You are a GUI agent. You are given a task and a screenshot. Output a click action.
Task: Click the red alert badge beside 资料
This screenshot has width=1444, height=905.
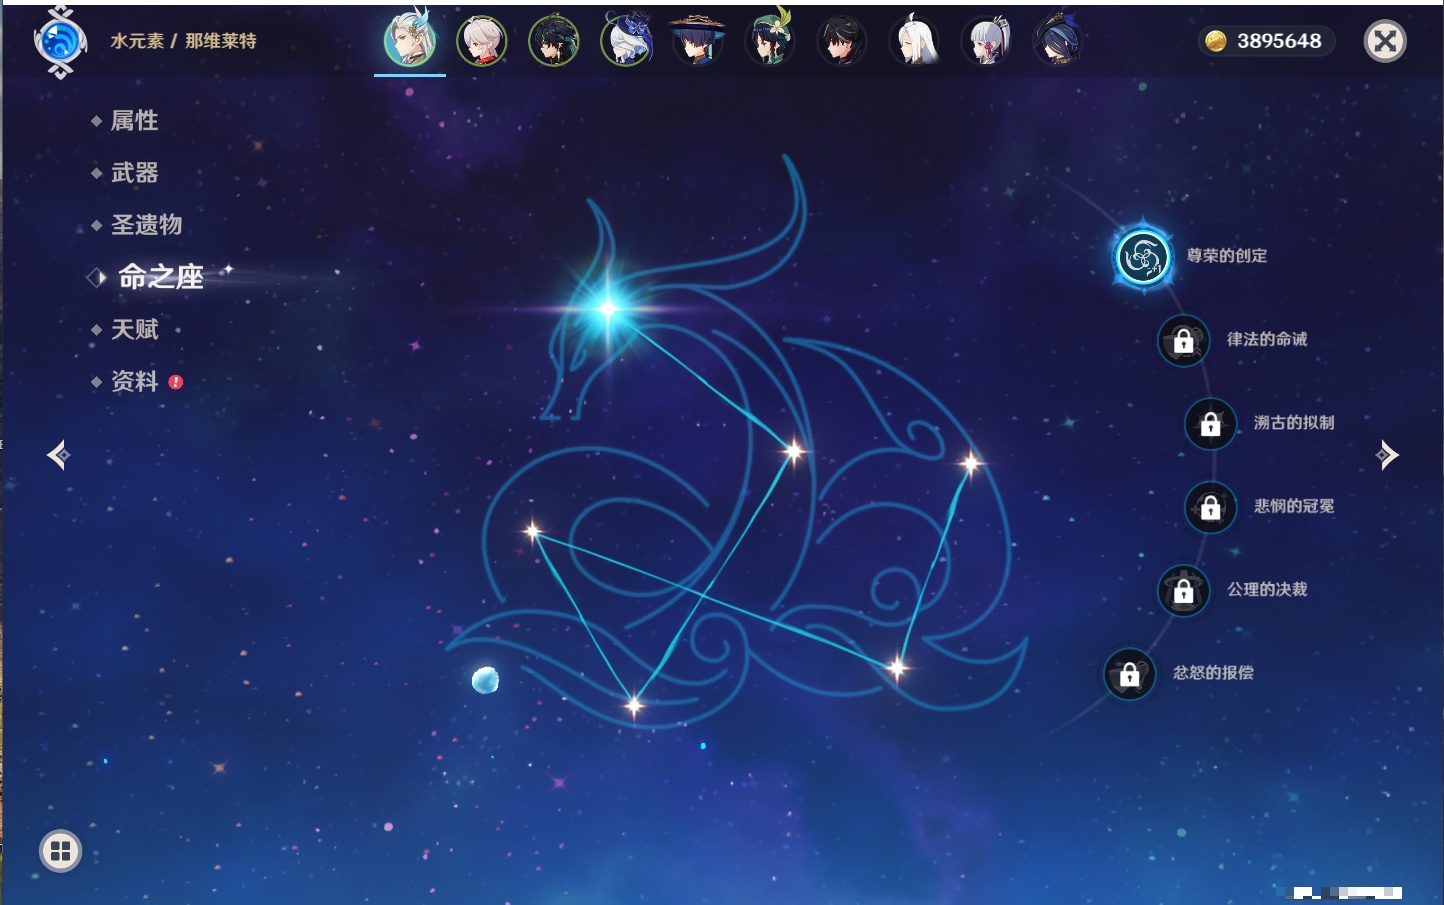point(176,382)
